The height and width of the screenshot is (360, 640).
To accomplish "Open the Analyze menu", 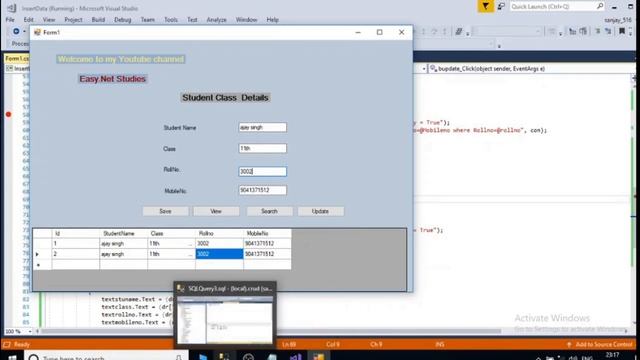I will [216, 20].
